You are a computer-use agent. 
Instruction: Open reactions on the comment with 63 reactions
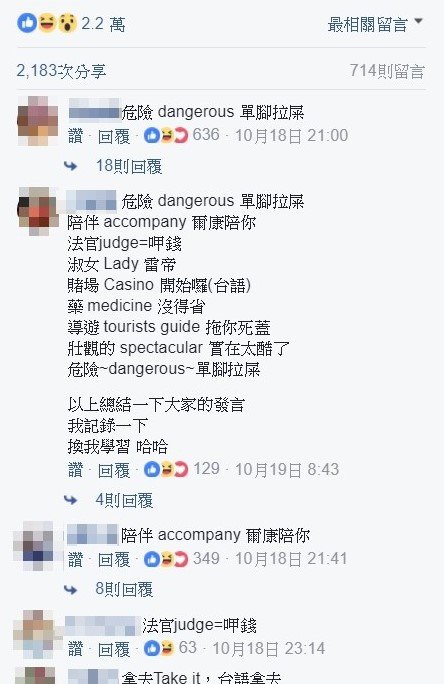coord(172,648)
